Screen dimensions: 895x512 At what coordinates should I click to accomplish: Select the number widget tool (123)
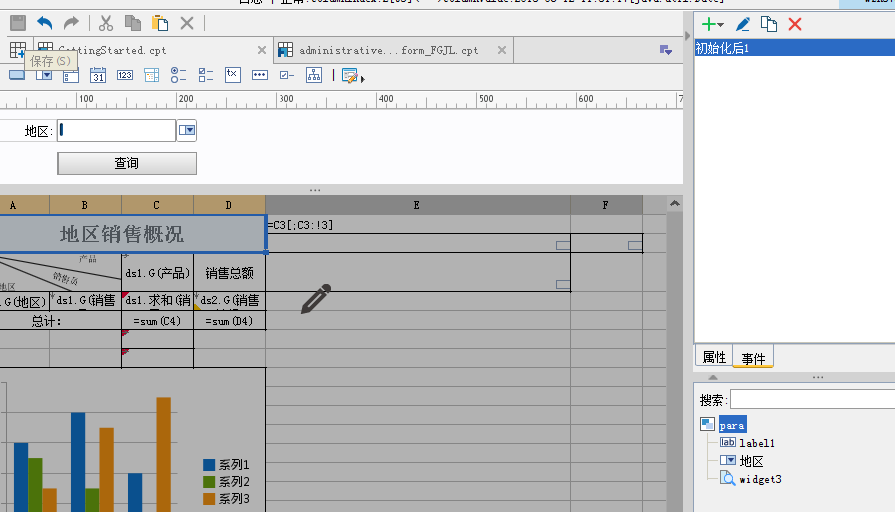pos(124,75)
